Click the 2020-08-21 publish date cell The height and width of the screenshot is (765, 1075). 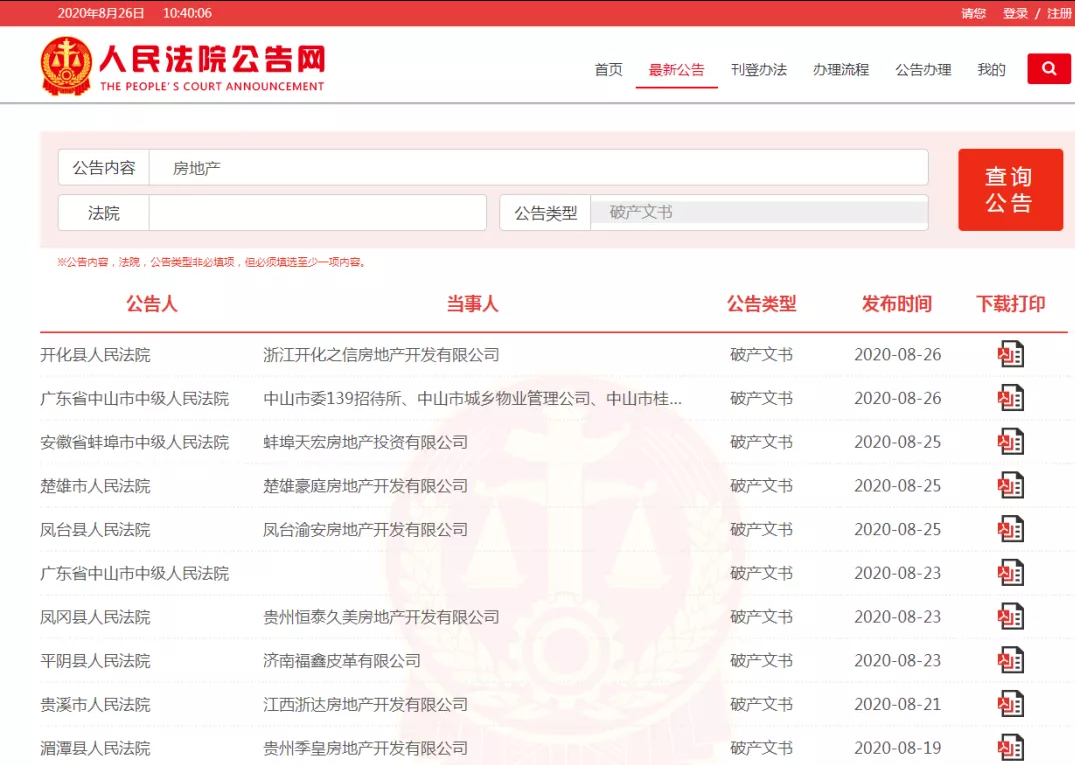[897, 705]
